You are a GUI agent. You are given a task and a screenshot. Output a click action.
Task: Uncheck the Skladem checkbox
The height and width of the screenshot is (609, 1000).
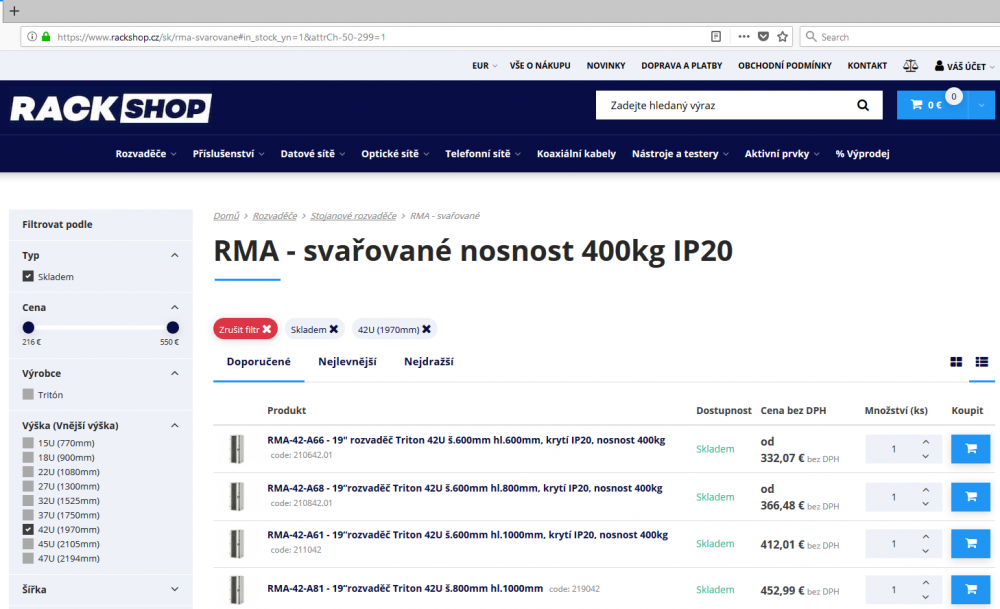[28, 276]
